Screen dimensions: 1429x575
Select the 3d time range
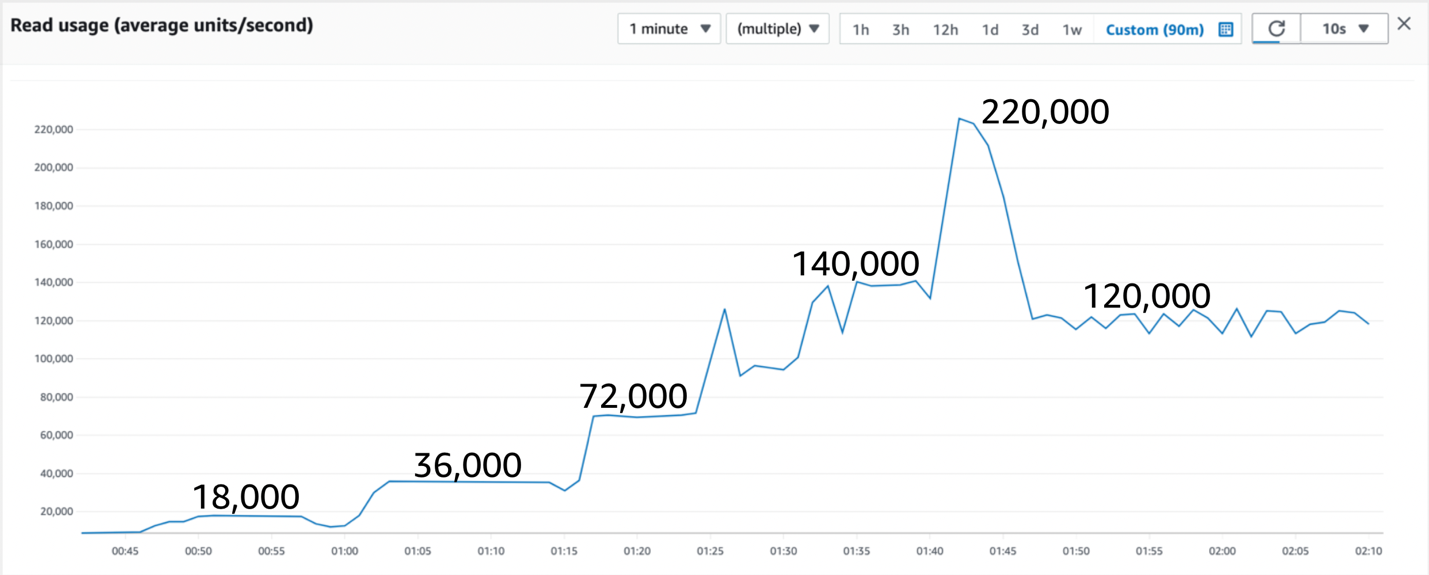(1030, 30)
